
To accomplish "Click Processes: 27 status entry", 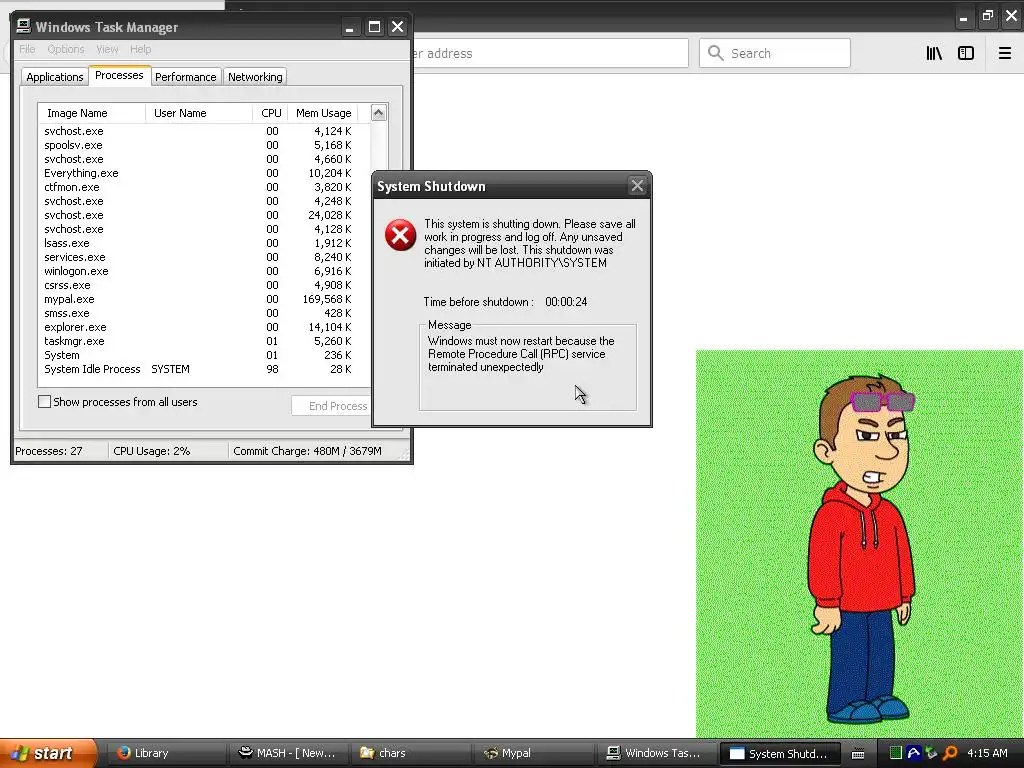I will [61, 451].
